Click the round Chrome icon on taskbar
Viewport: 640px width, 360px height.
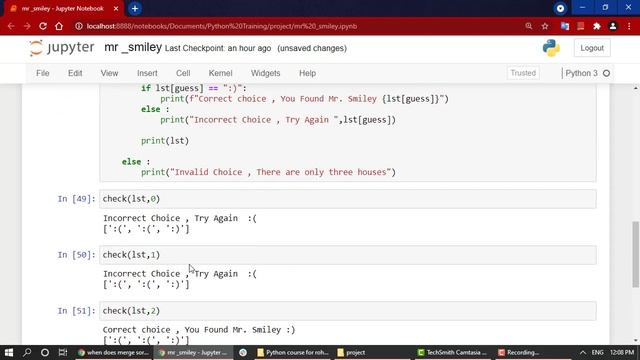pyautogui.click(x=243, y=352)
